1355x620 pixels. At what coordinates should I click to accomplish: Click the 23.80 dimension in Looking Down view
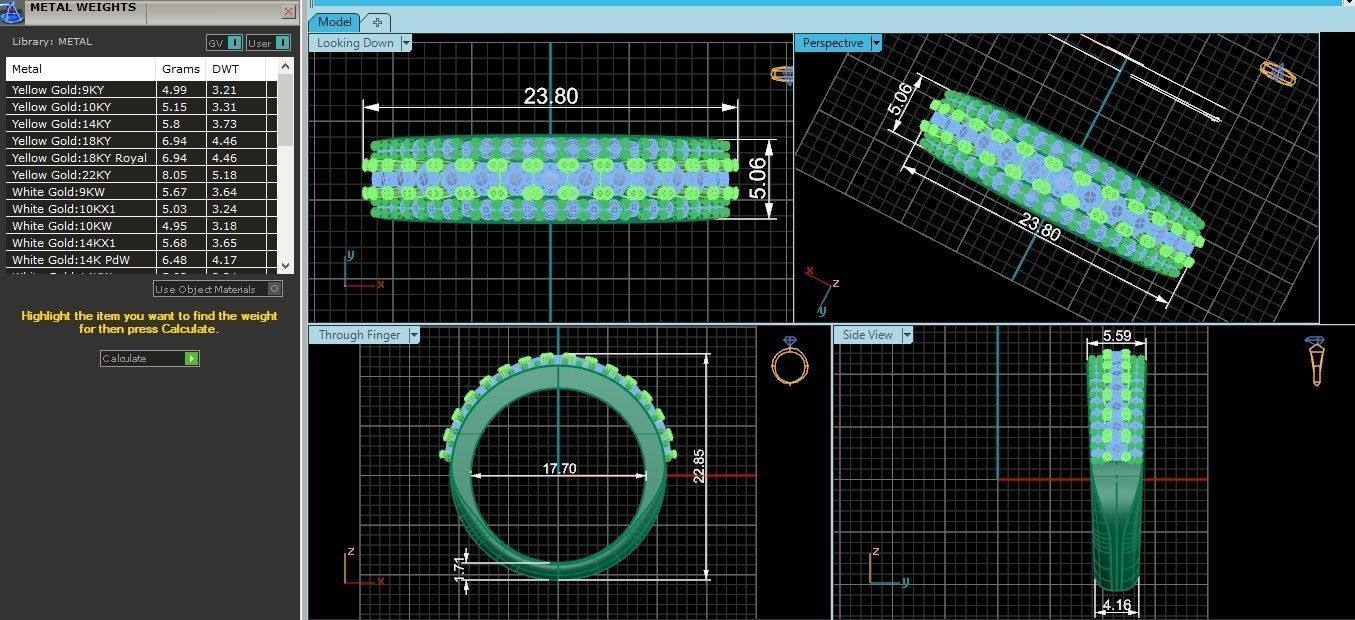550,96
